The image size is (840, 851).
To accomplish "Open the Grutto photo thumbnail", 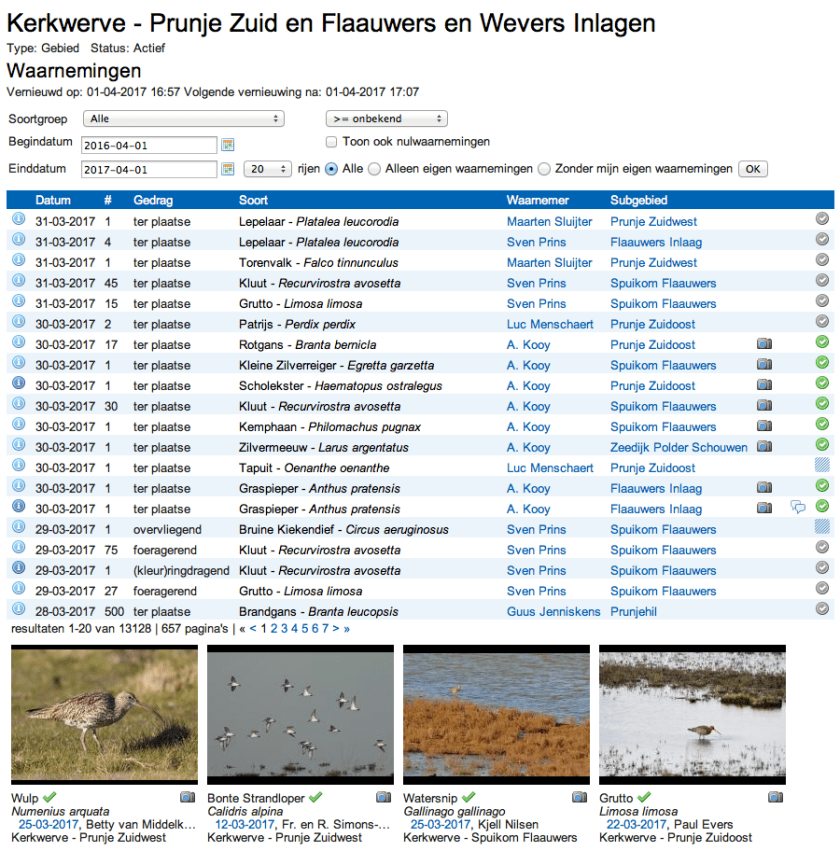I will click(692, 715).
